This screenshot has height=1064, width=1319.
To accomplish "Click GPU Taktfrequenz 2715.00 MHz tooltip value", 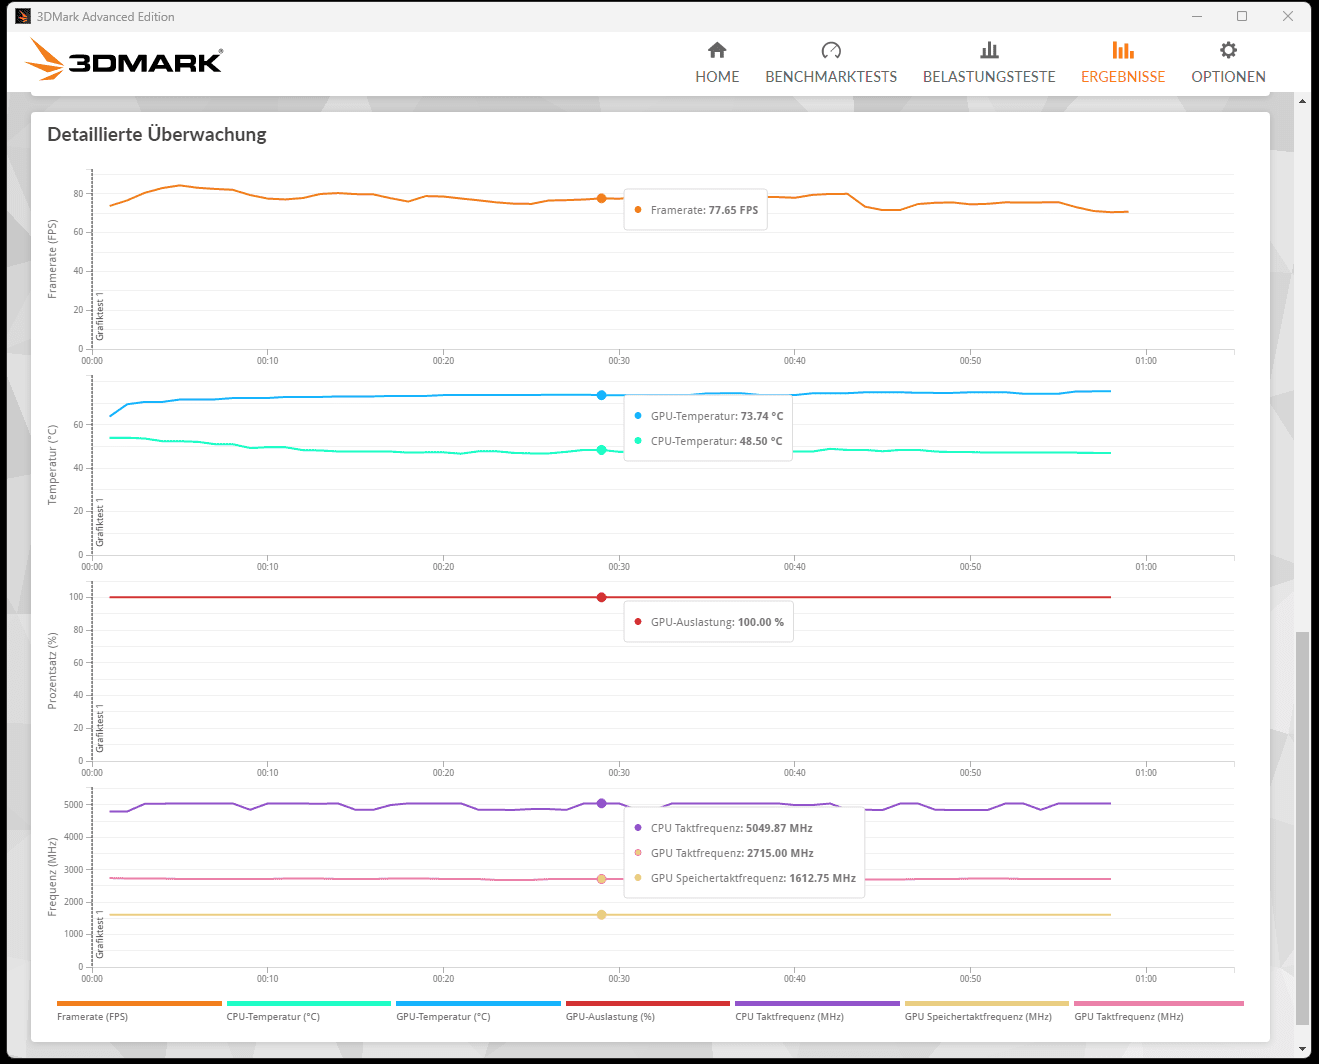I will pos(780,853).
